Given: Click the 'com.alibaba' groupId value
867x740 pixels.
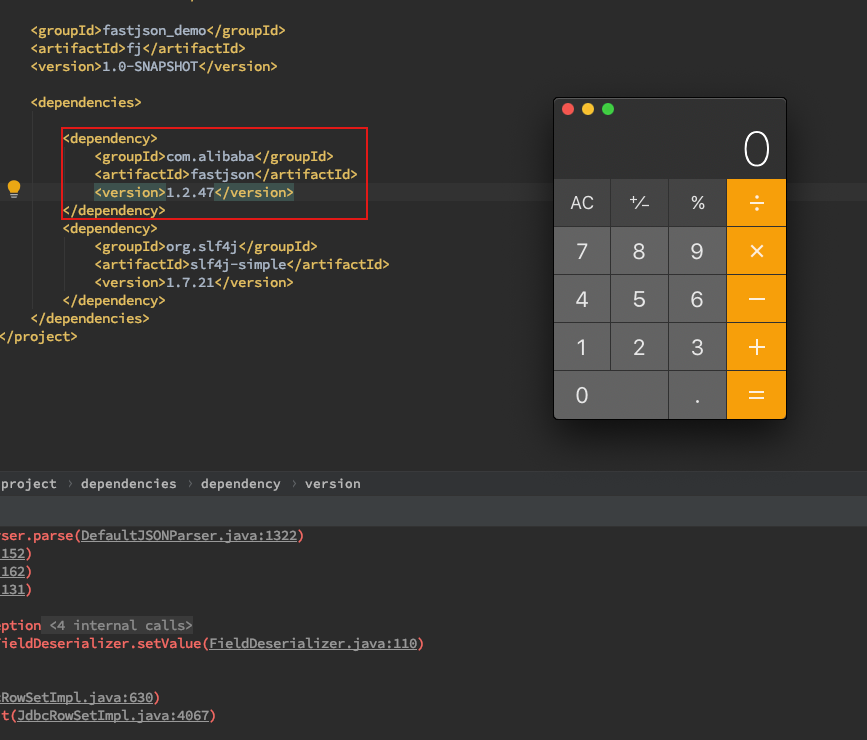Looking at the screenshot, I should [x=210, y=157].
